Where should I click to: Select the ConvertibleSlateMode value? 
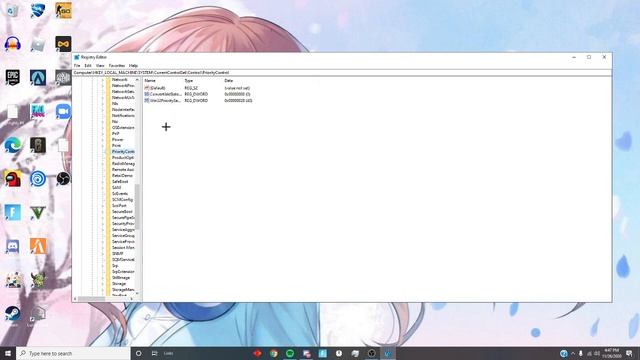[x=162, y=94]
